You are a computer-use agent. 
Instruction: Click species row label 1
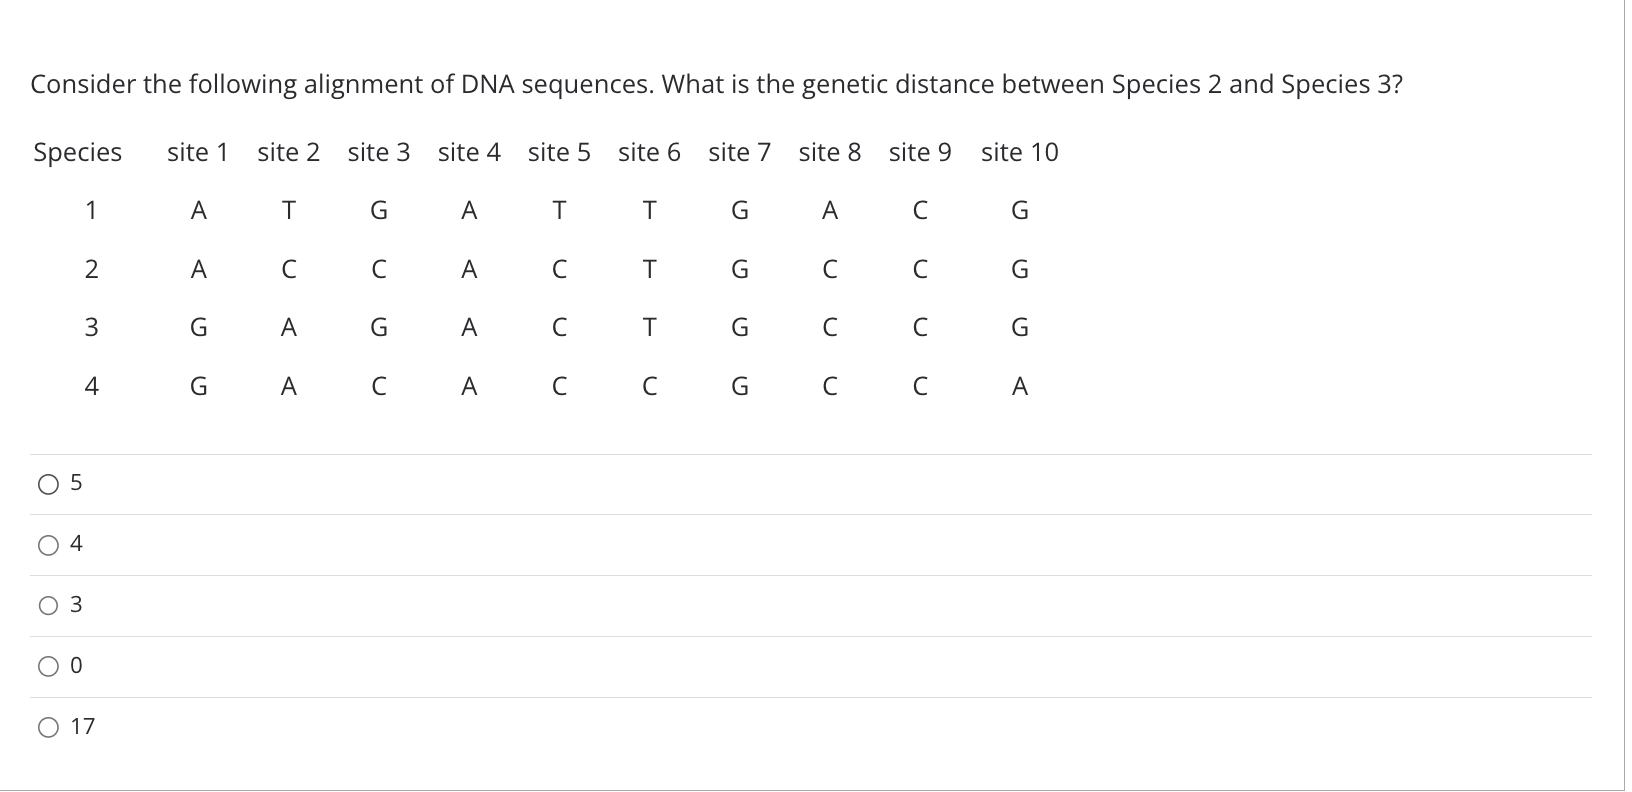(x=91, y=210)
